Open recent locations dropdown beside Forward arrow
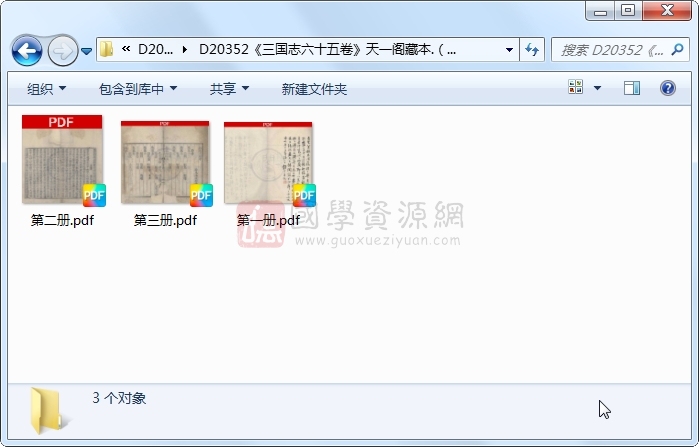 86,51
